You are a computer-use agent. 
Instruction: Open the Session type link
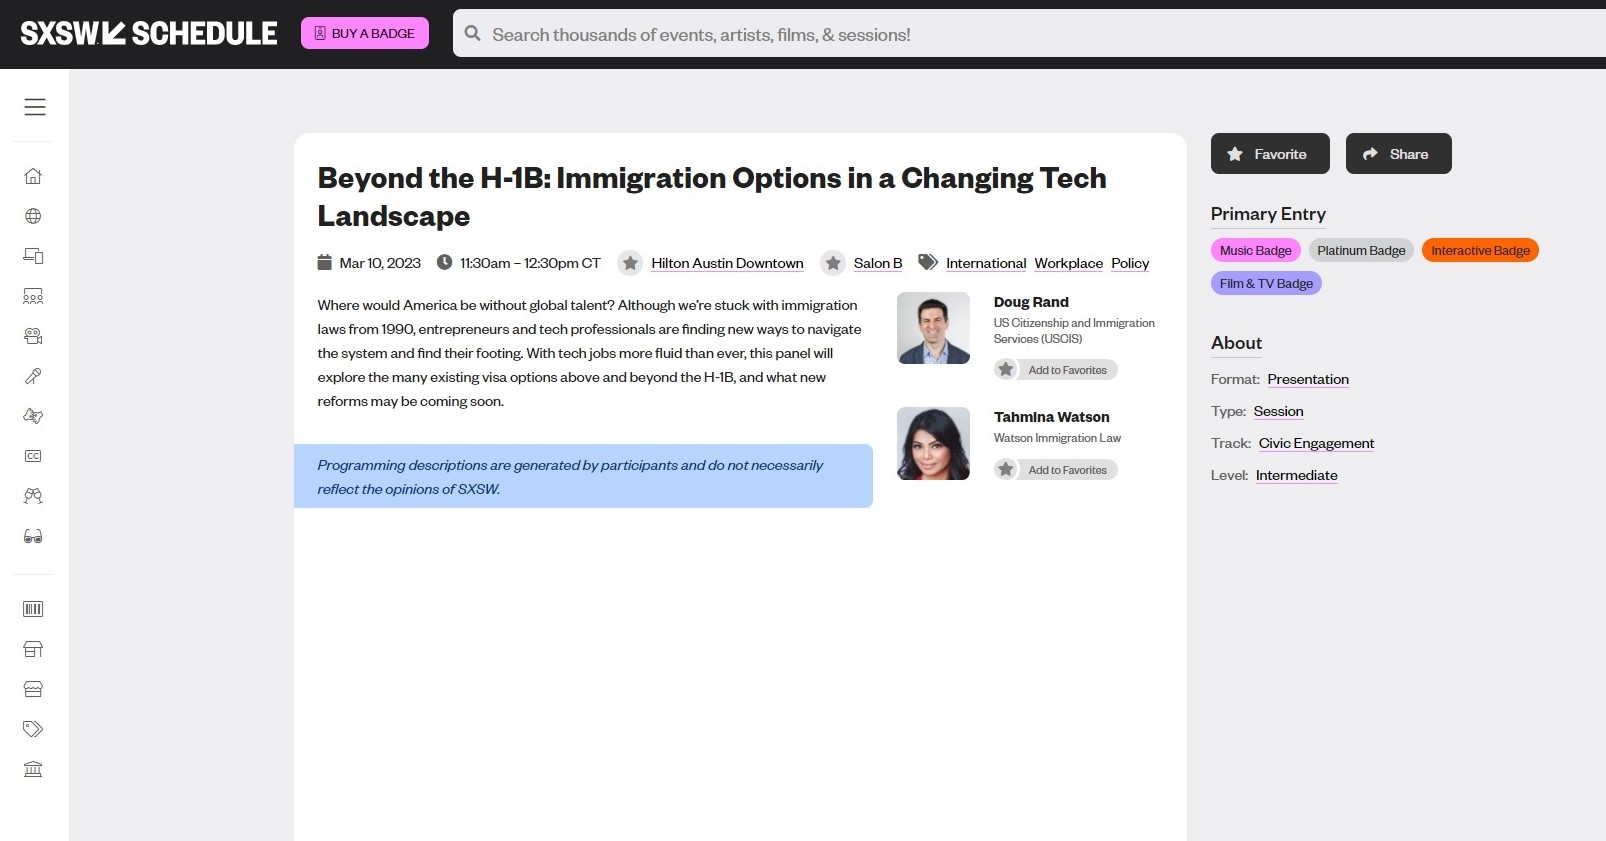pyautogui.click(x=1278, y=411)
